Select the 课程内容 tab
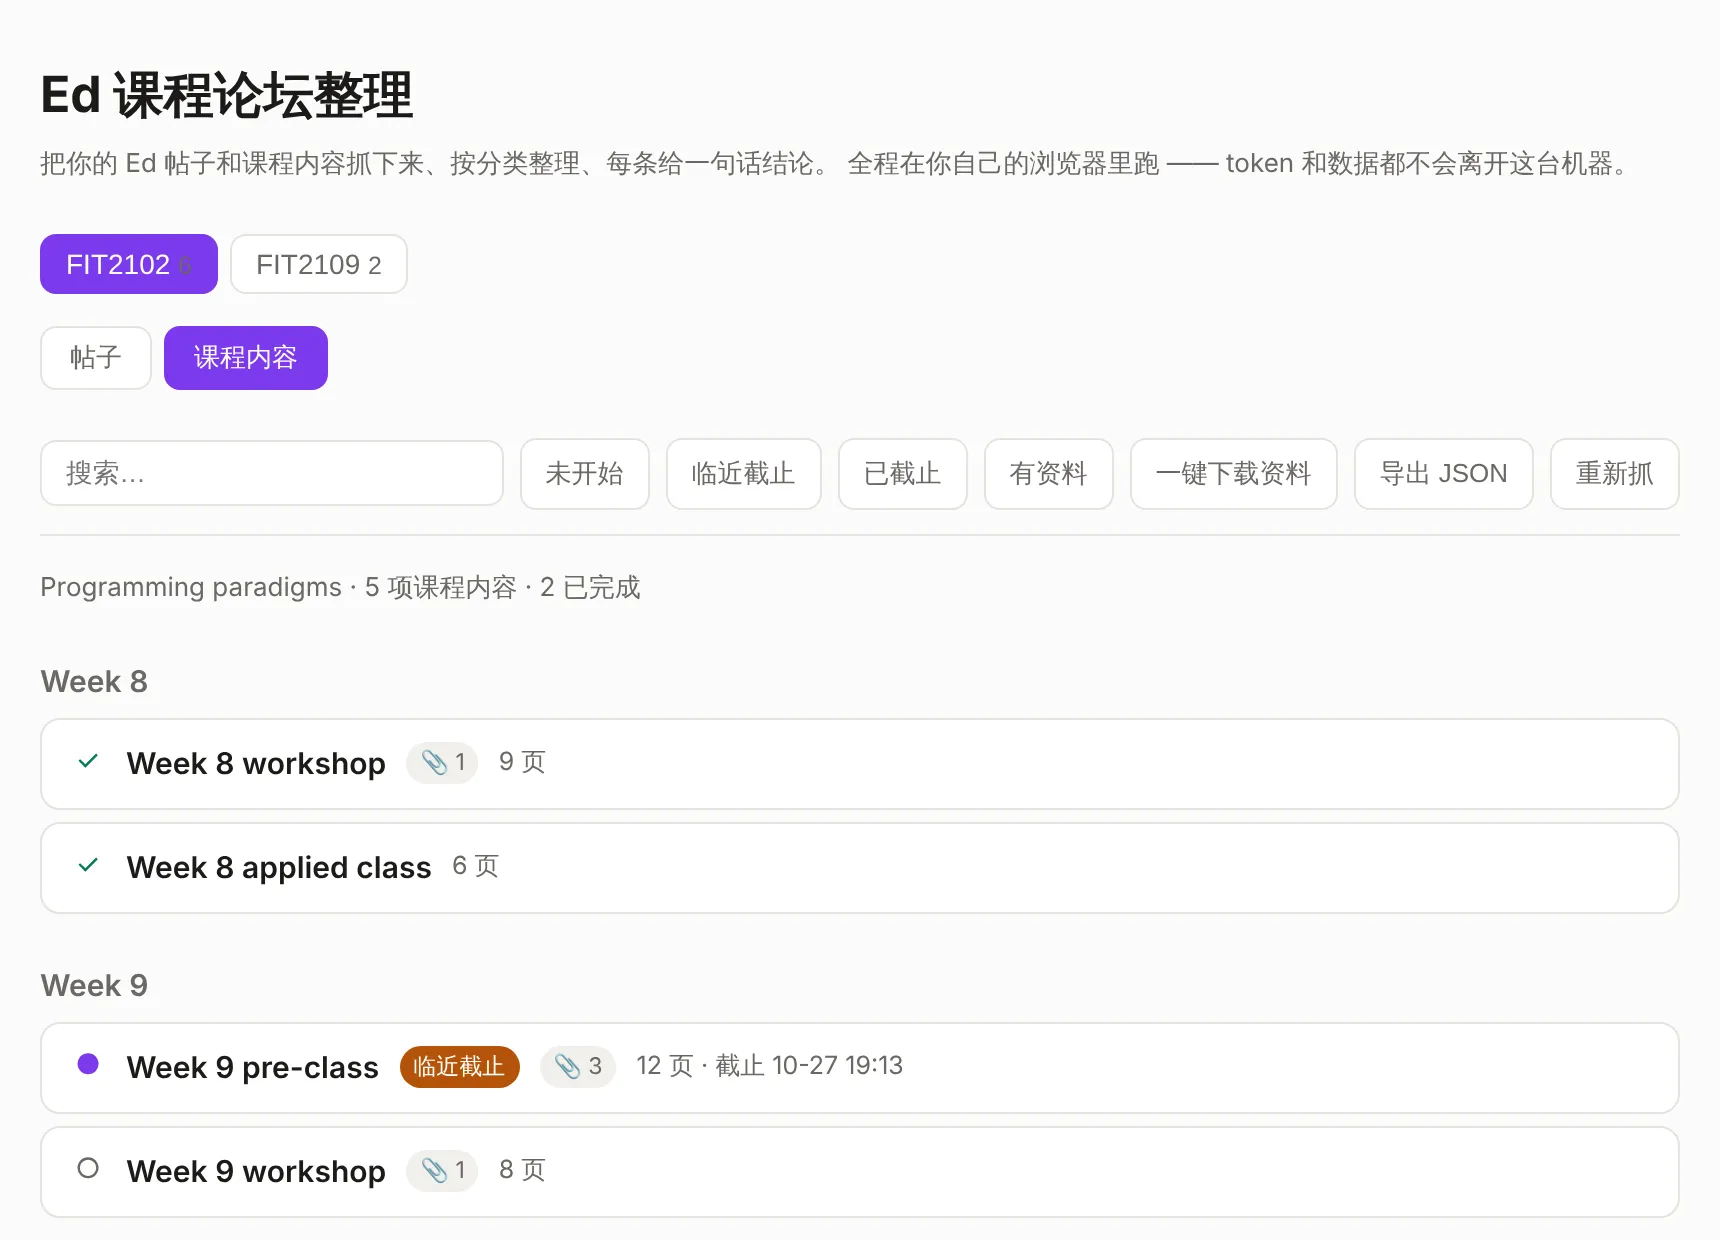 coord(246,358)
